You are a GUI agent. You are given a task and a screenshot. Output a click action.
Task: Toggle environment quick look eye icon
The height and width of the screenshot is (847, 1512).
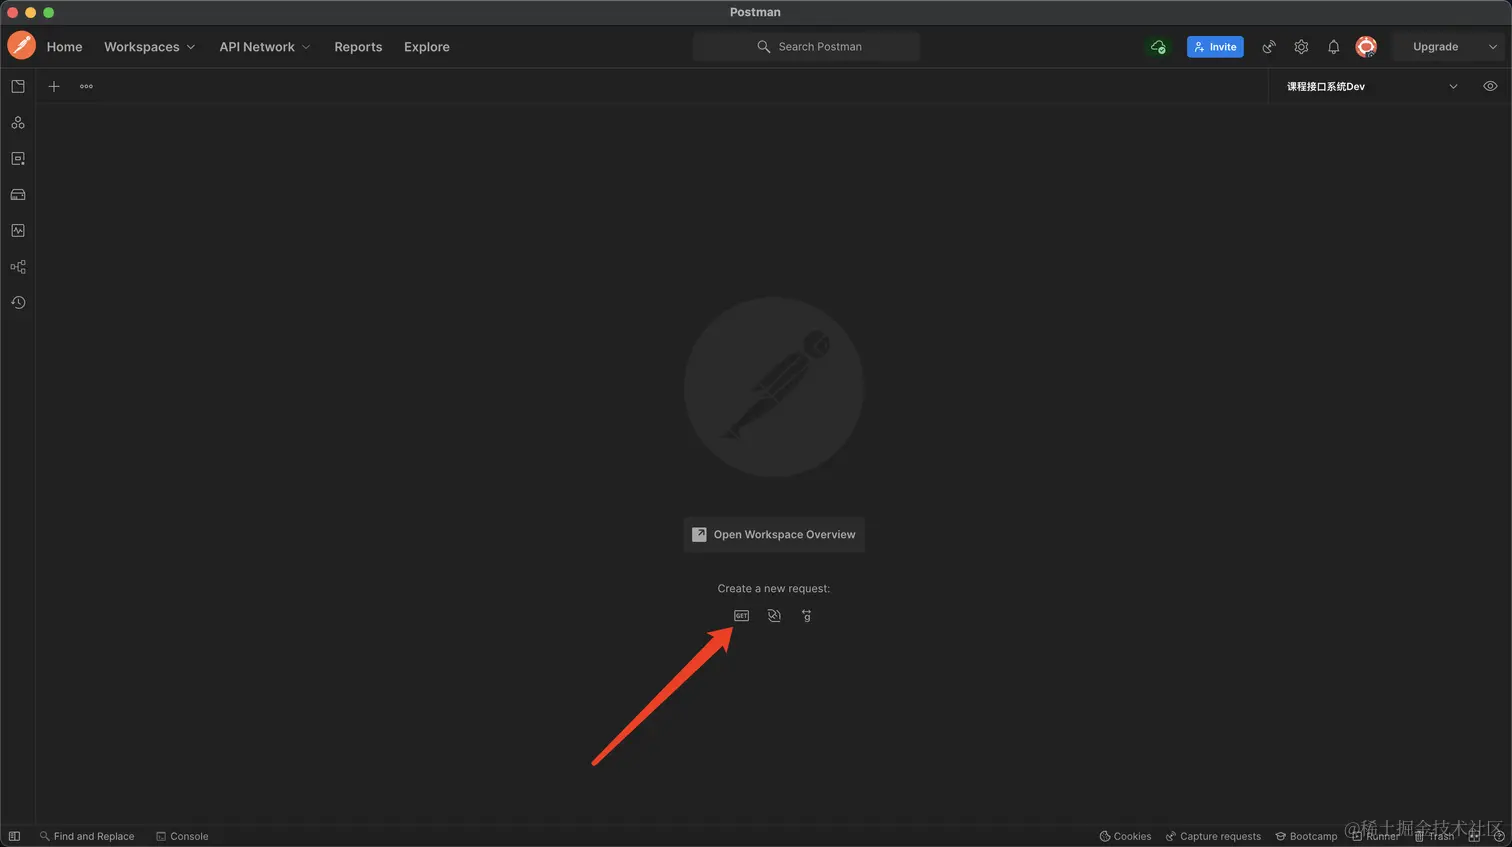point(1490,87)
